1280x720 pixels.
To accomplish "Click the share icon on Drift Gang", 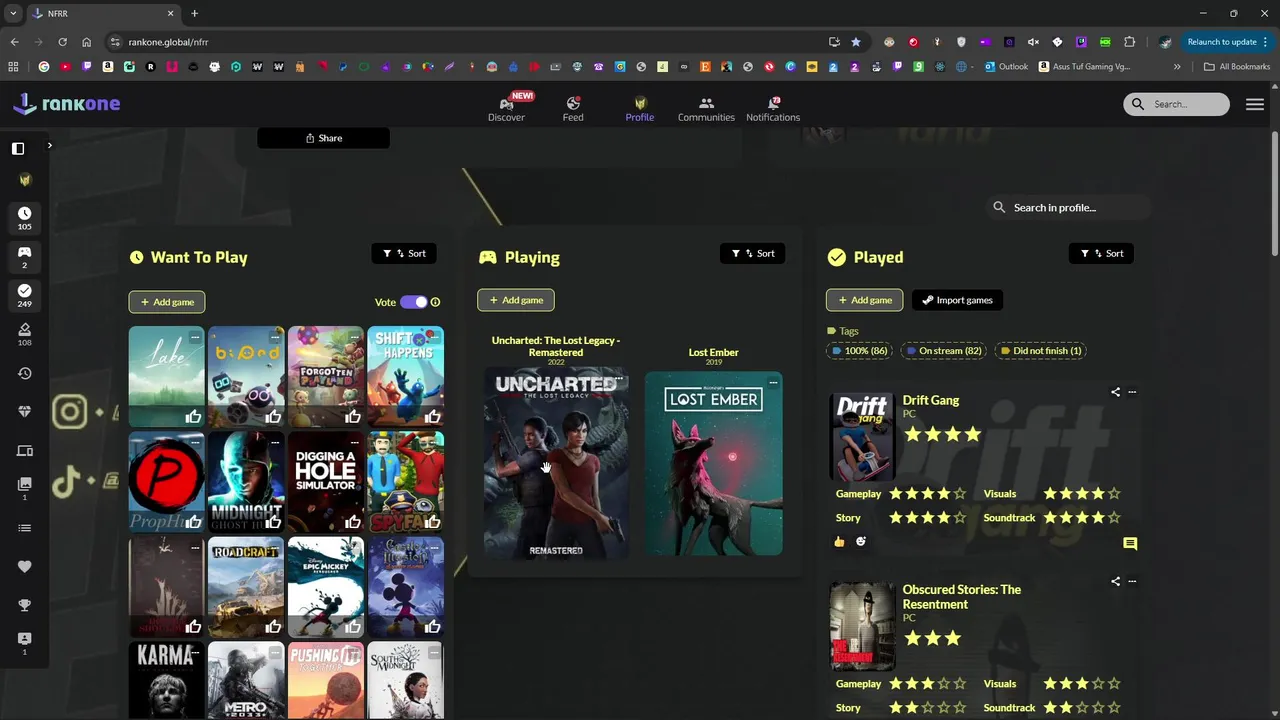I will coord(1115,392).
